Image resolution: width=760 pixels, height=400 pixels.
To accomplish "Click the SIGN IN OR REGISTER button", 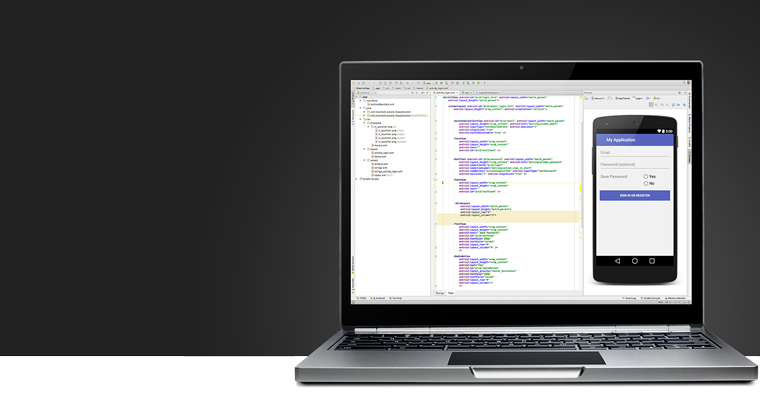I will 634,196.
